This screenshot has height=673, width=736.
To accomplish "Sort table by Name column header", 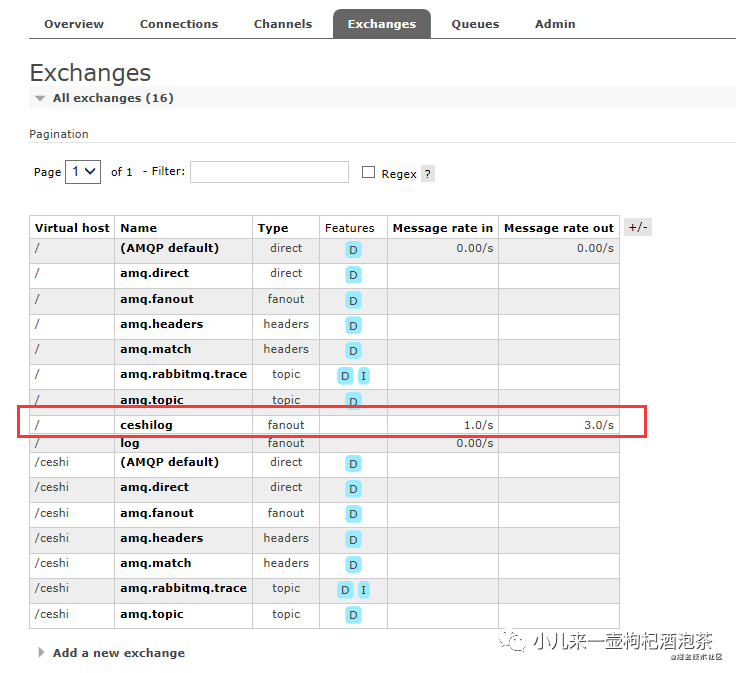I will pos(138,228).
